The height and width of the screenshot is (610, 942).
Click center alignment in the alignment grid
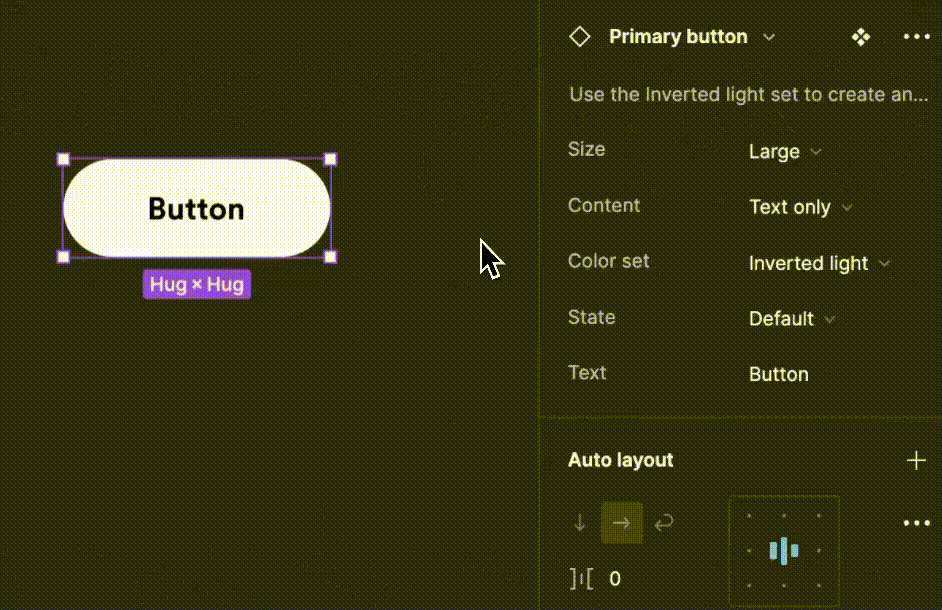tap(784, 551)
